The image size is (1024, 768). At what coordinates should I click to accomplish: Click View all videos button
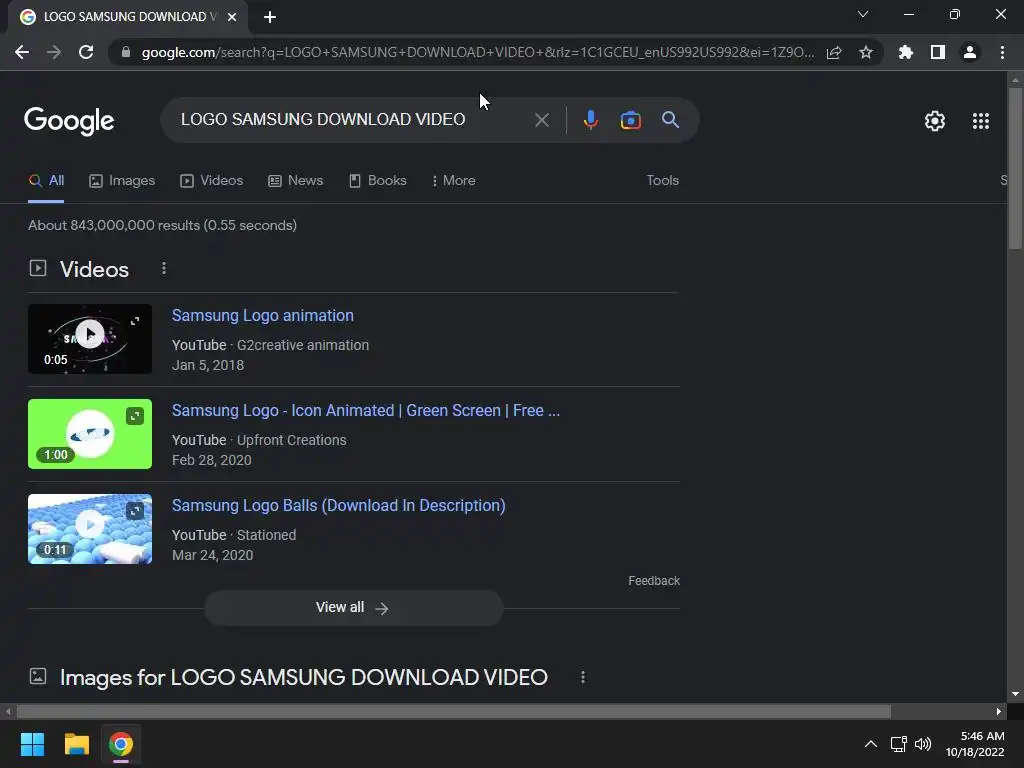click(x=353, y=608)
